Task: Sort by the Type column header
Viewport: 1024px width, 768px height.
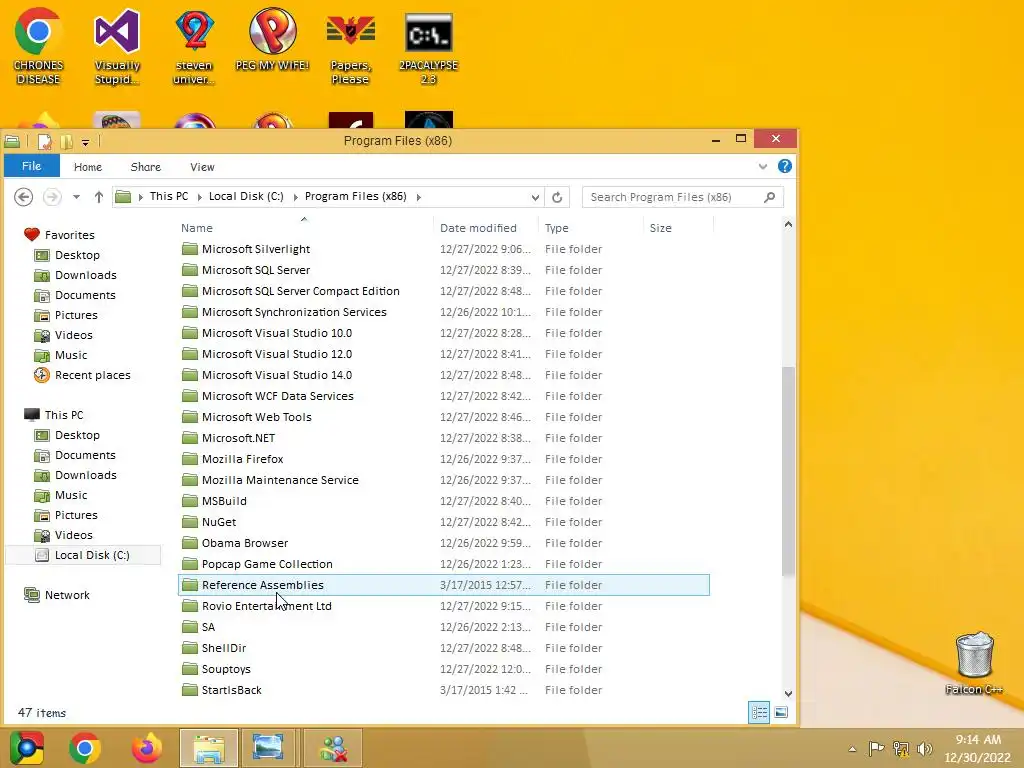Action: (590, 228)
